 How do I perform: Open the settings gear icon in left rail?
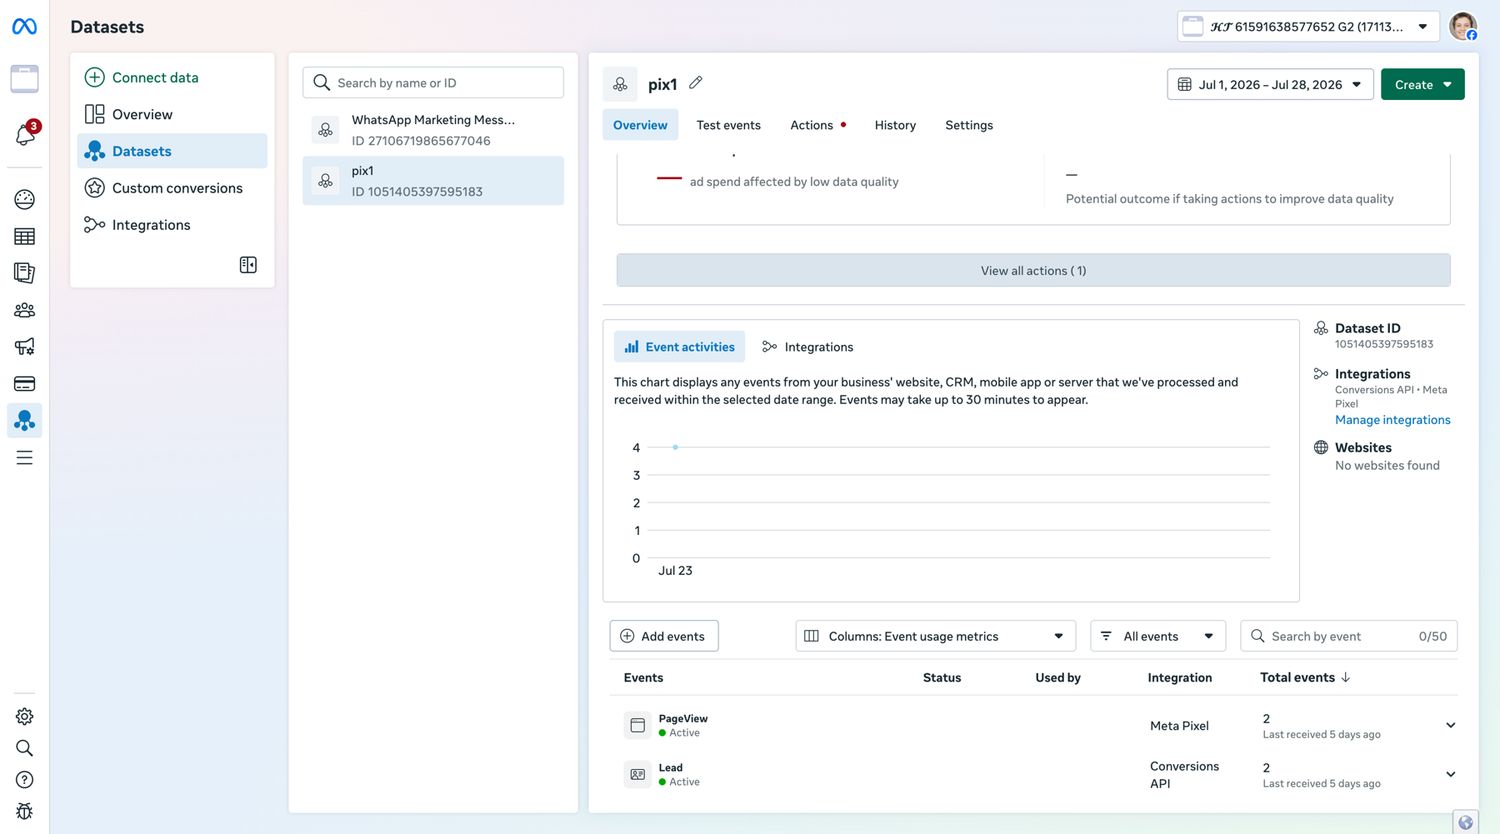[x=25, y=716]
